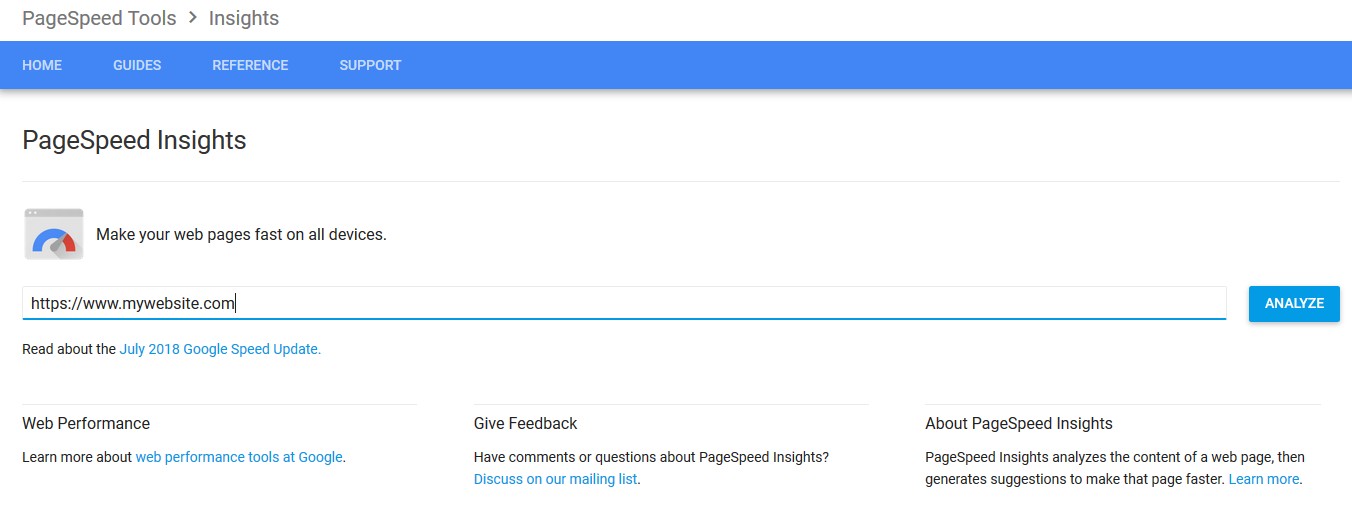Click the 'Make your web pages fast' tagline

(241, 235)
